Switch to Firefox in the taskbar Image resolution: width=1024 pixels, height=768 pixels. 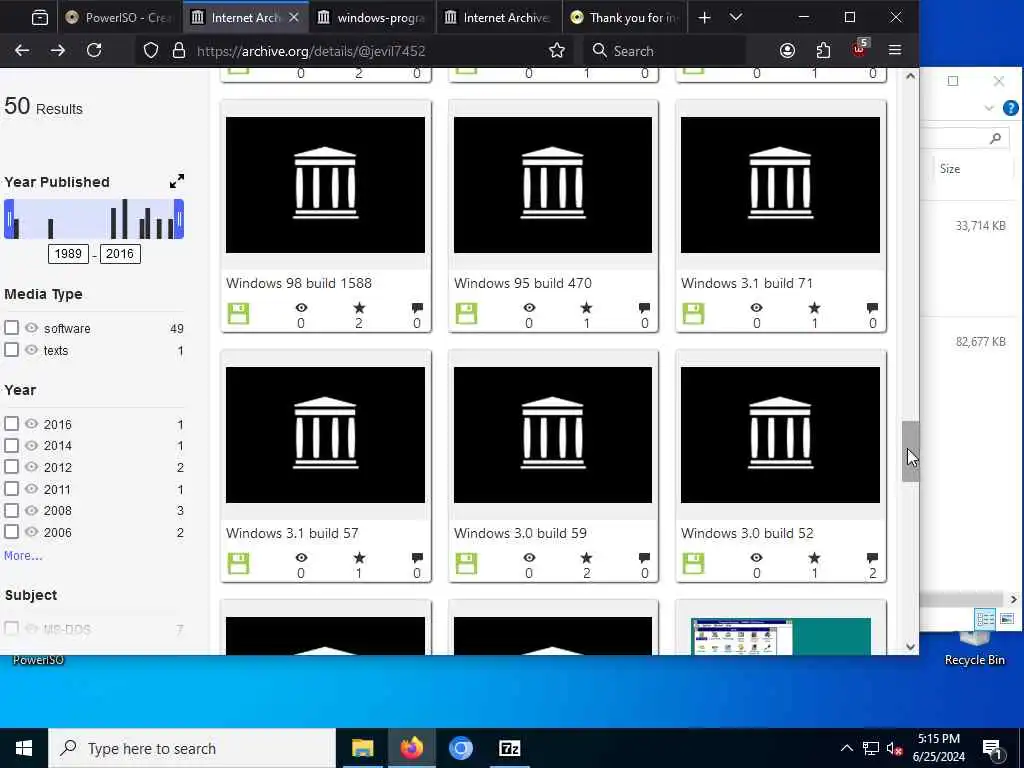411,748
